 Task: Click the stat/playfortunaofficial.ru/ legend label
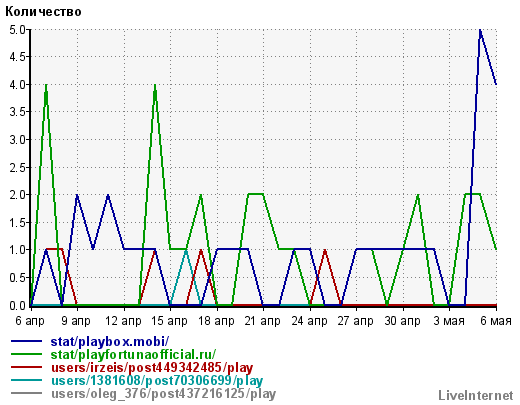pos(133,354)
